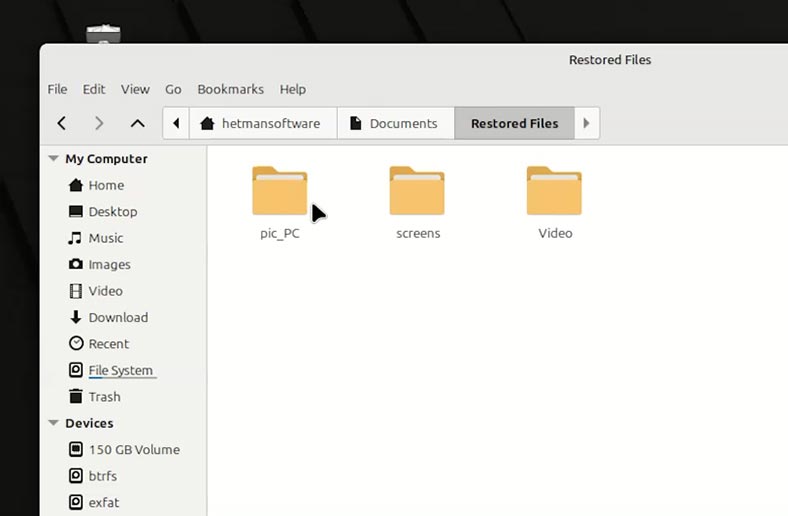788x516 pixels.
Task: Select the 150 GB Volume device
Action: pyautogui.click(x=134, y=450)
